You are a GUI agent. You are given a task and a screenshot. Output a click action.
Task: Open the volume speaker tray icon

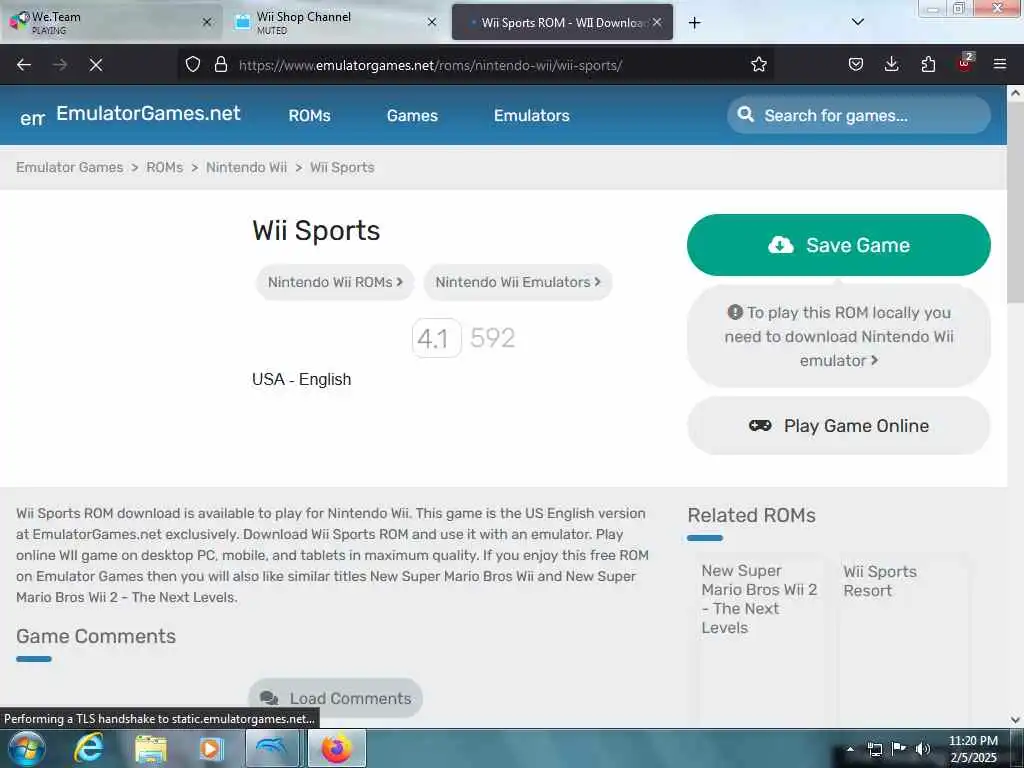pyautogui.click(x=923, y=748)
